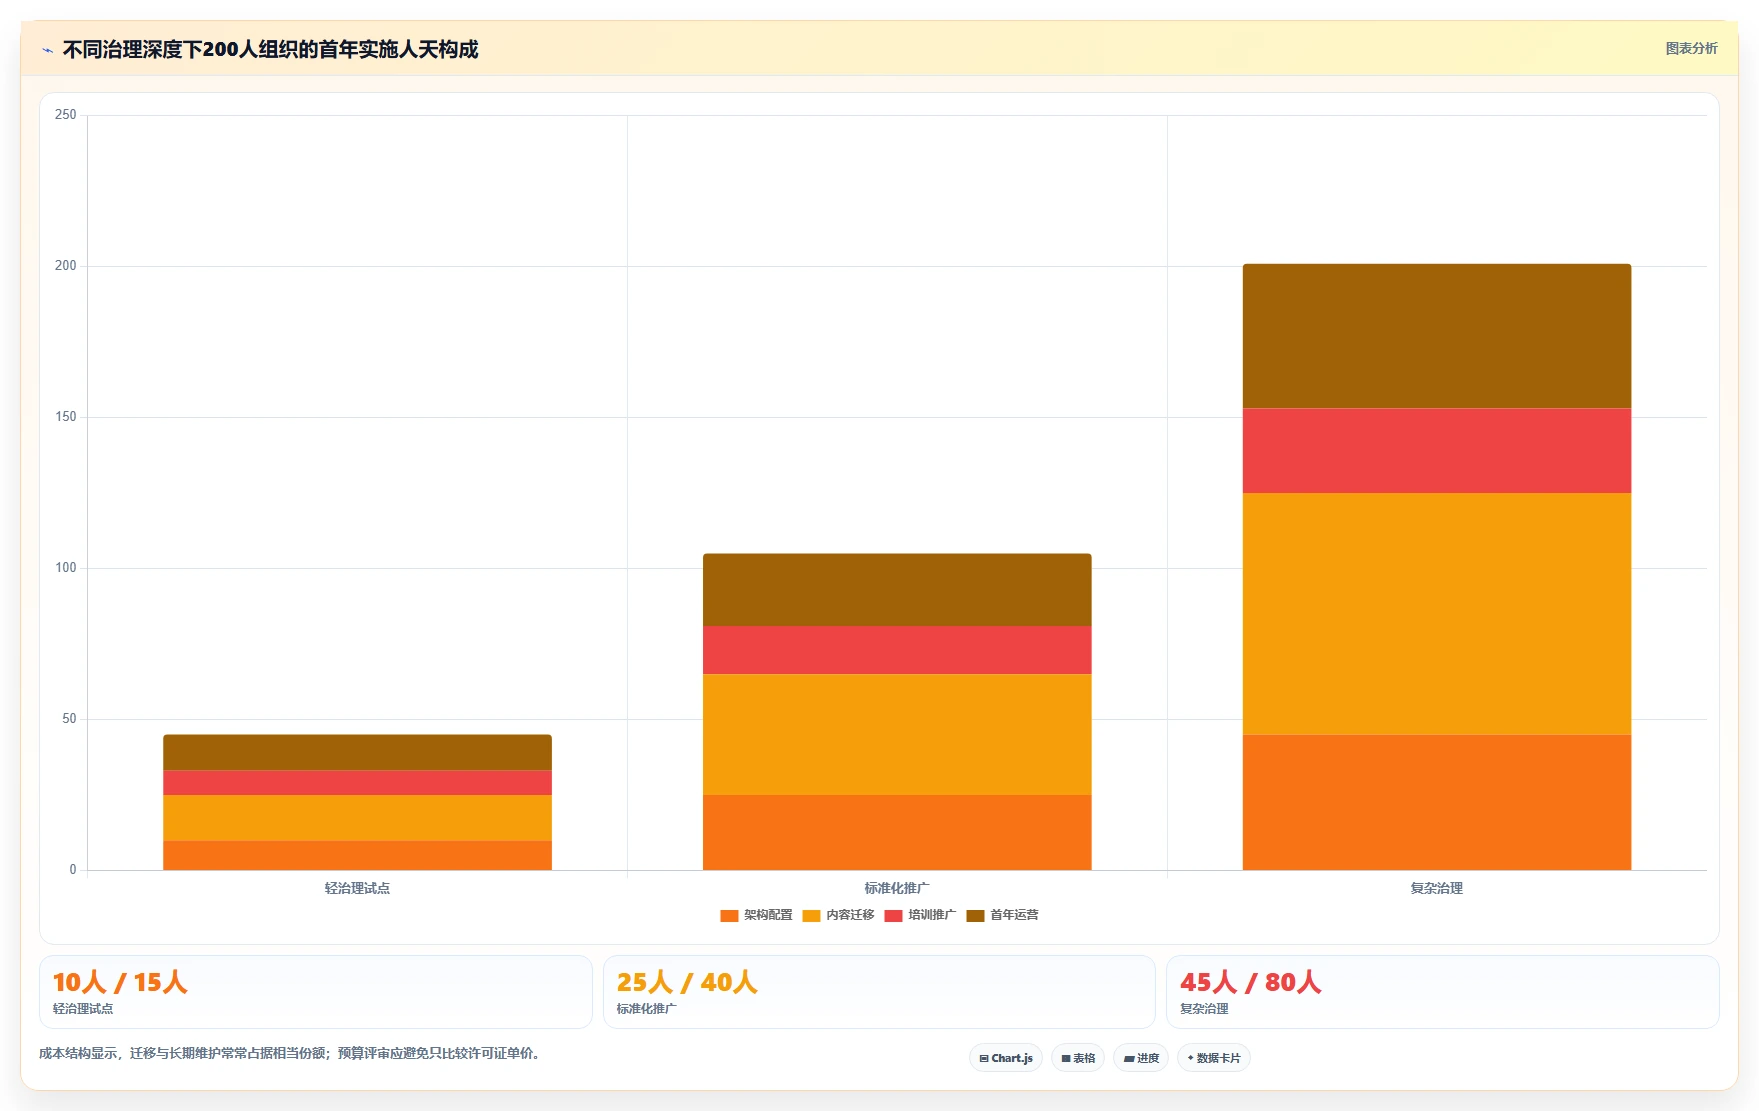Click 内容迁移 segment of 复杂治理 bar

[1437, 614]
